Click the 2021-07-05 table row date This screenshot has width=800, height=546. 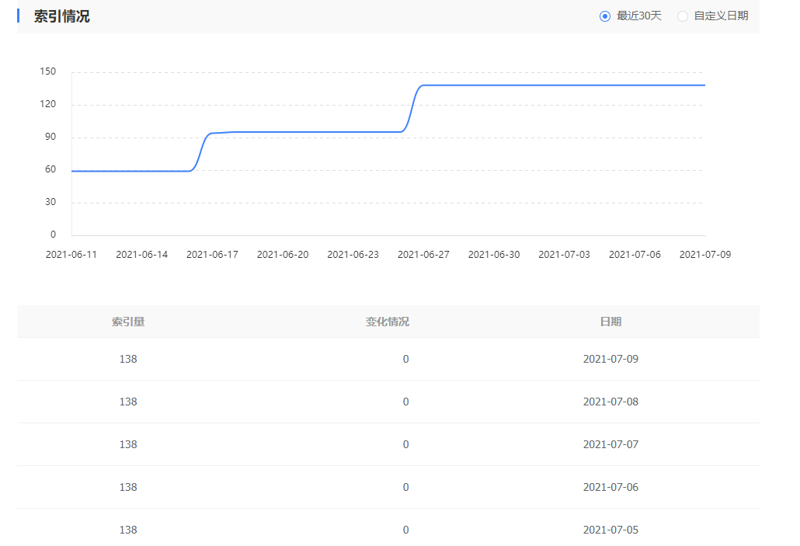pyautogui.click(x=611, y=530)
